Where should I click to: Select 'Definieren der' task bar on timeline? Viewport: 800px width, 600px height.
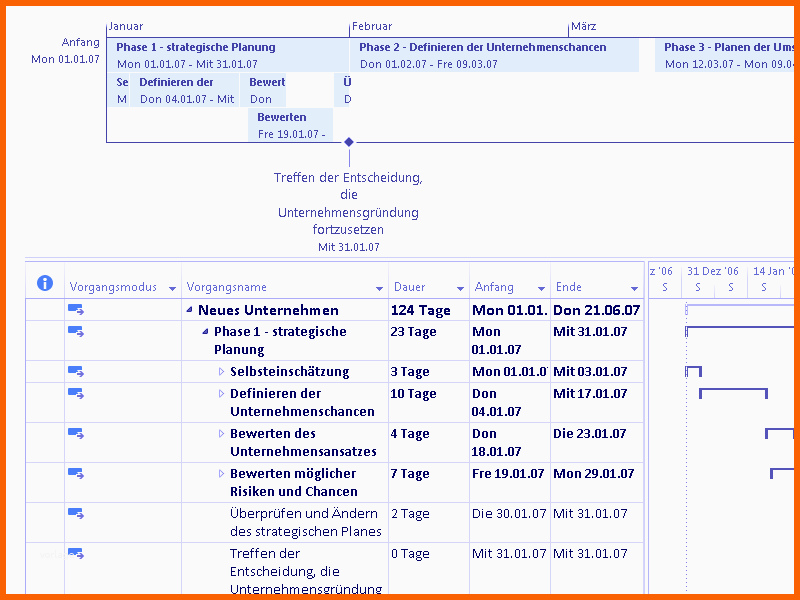(x=184, y=90)
